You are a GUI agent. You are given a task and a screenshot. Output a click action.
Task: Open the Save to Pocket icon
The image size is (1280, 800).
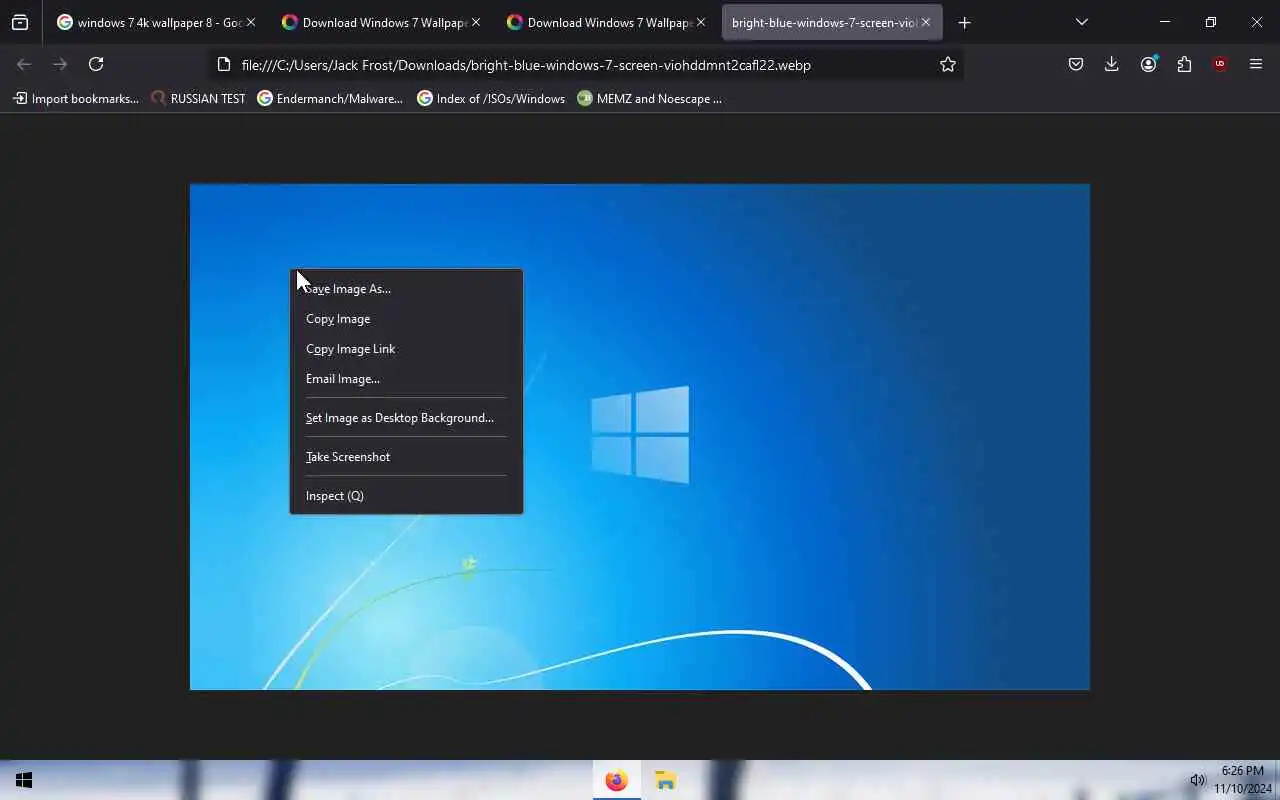(1076, 64)
